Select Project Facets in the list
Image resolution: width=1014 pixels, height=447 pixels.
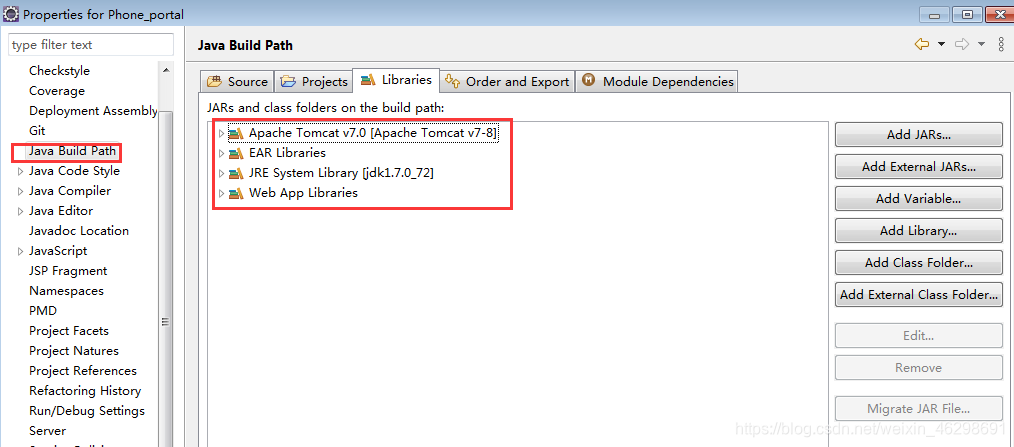point(69,332)
